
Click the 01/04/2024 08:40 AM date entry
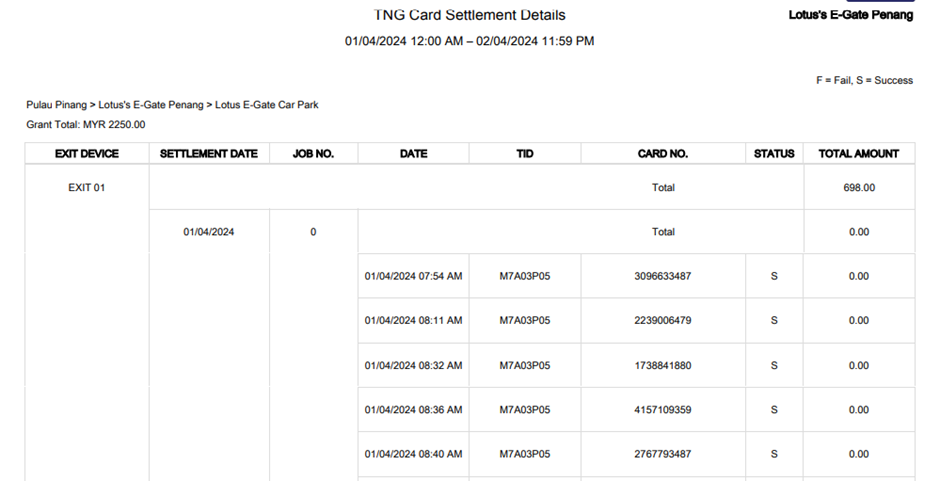413,454
